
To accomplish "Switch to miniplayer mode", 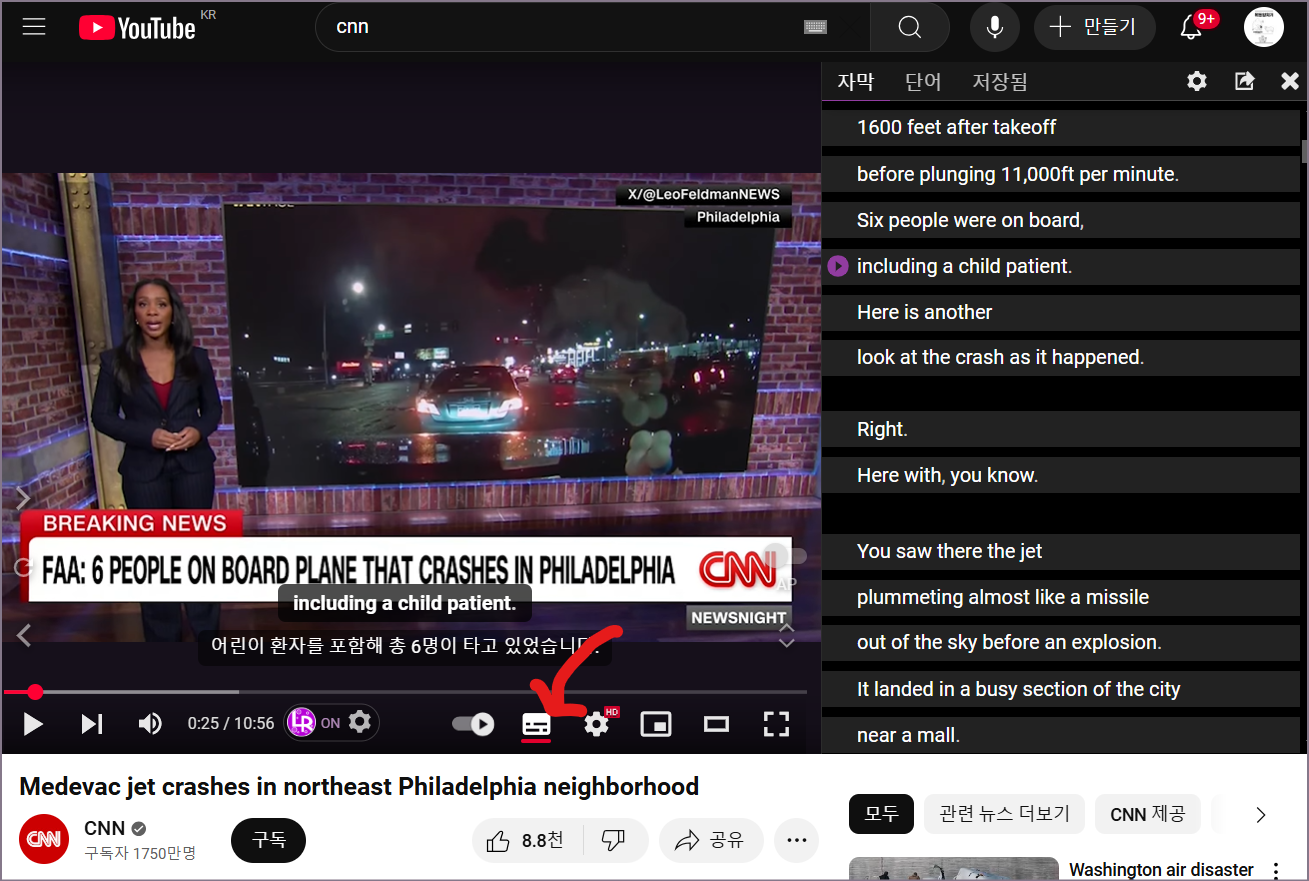I will click(x=656, y=724).
